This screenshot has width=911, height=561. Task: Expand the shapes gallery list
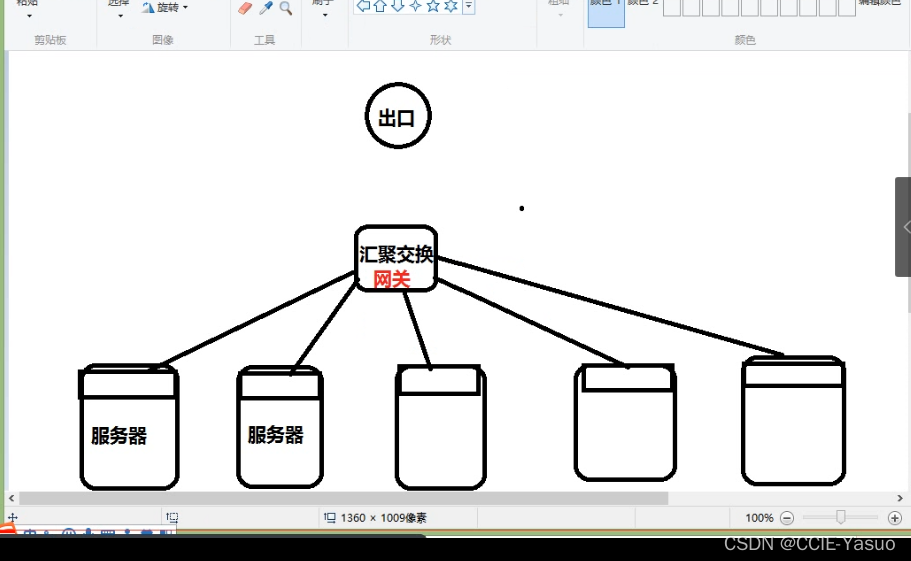tap(468, 6)
